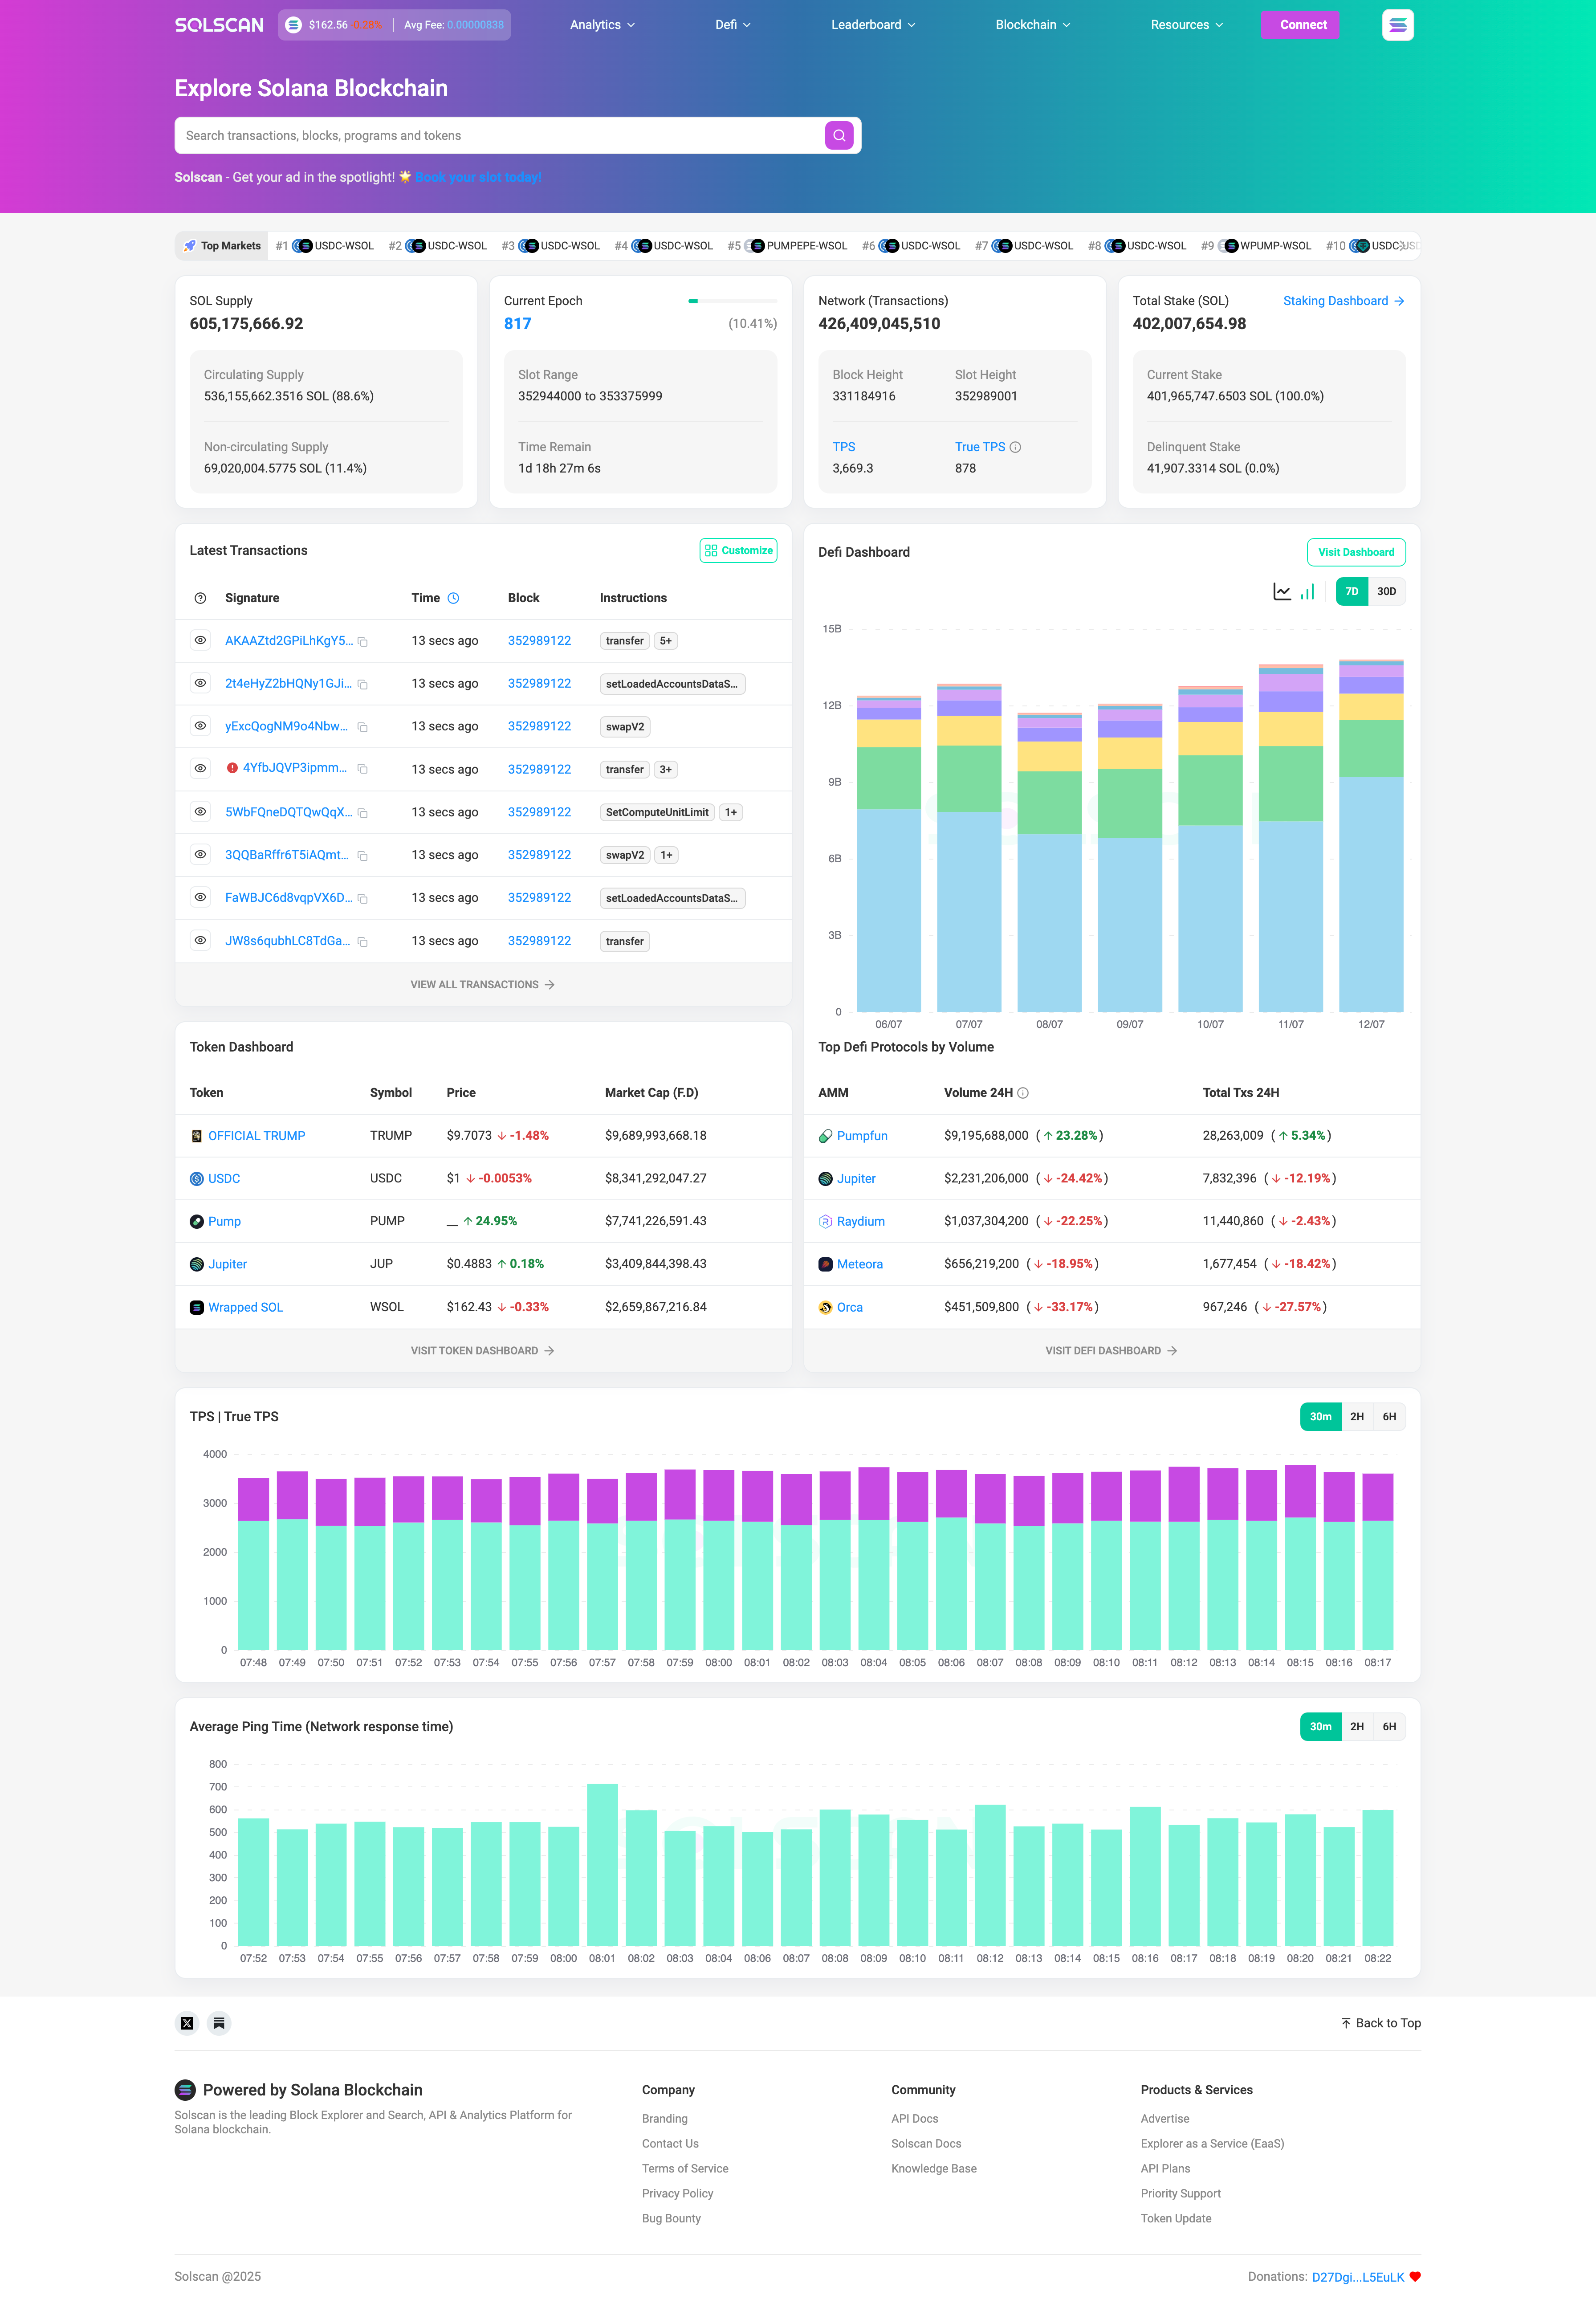Click the clock icon beside Time header
Viewport: 1596px width, 2299px height.
coord(453,598)
